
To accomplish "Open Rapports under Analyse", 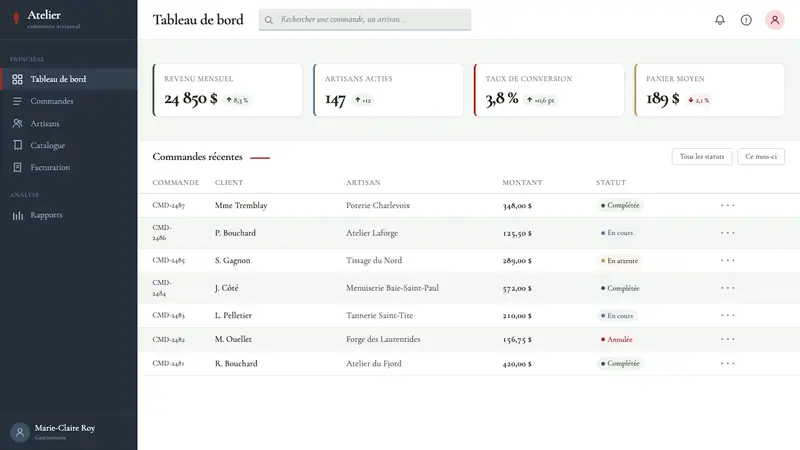I will pyautogui.click(x=68, y=215).
